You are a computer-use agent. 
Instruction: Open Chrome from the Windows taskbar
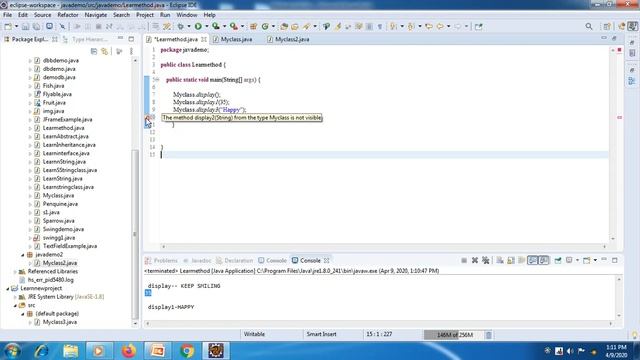187,351
